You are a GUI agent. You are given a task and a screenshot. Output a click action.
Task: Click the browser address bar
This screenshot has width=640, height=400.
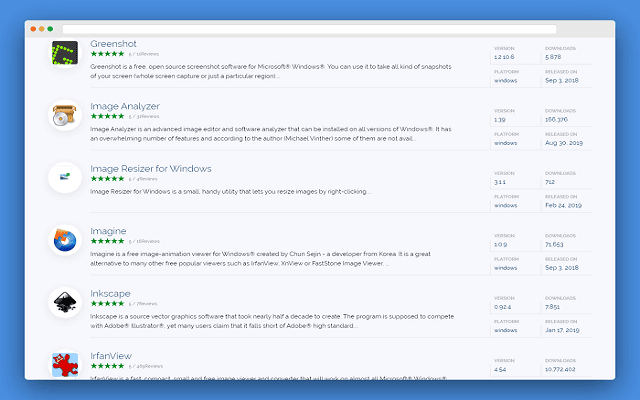[x=310, y=29]
